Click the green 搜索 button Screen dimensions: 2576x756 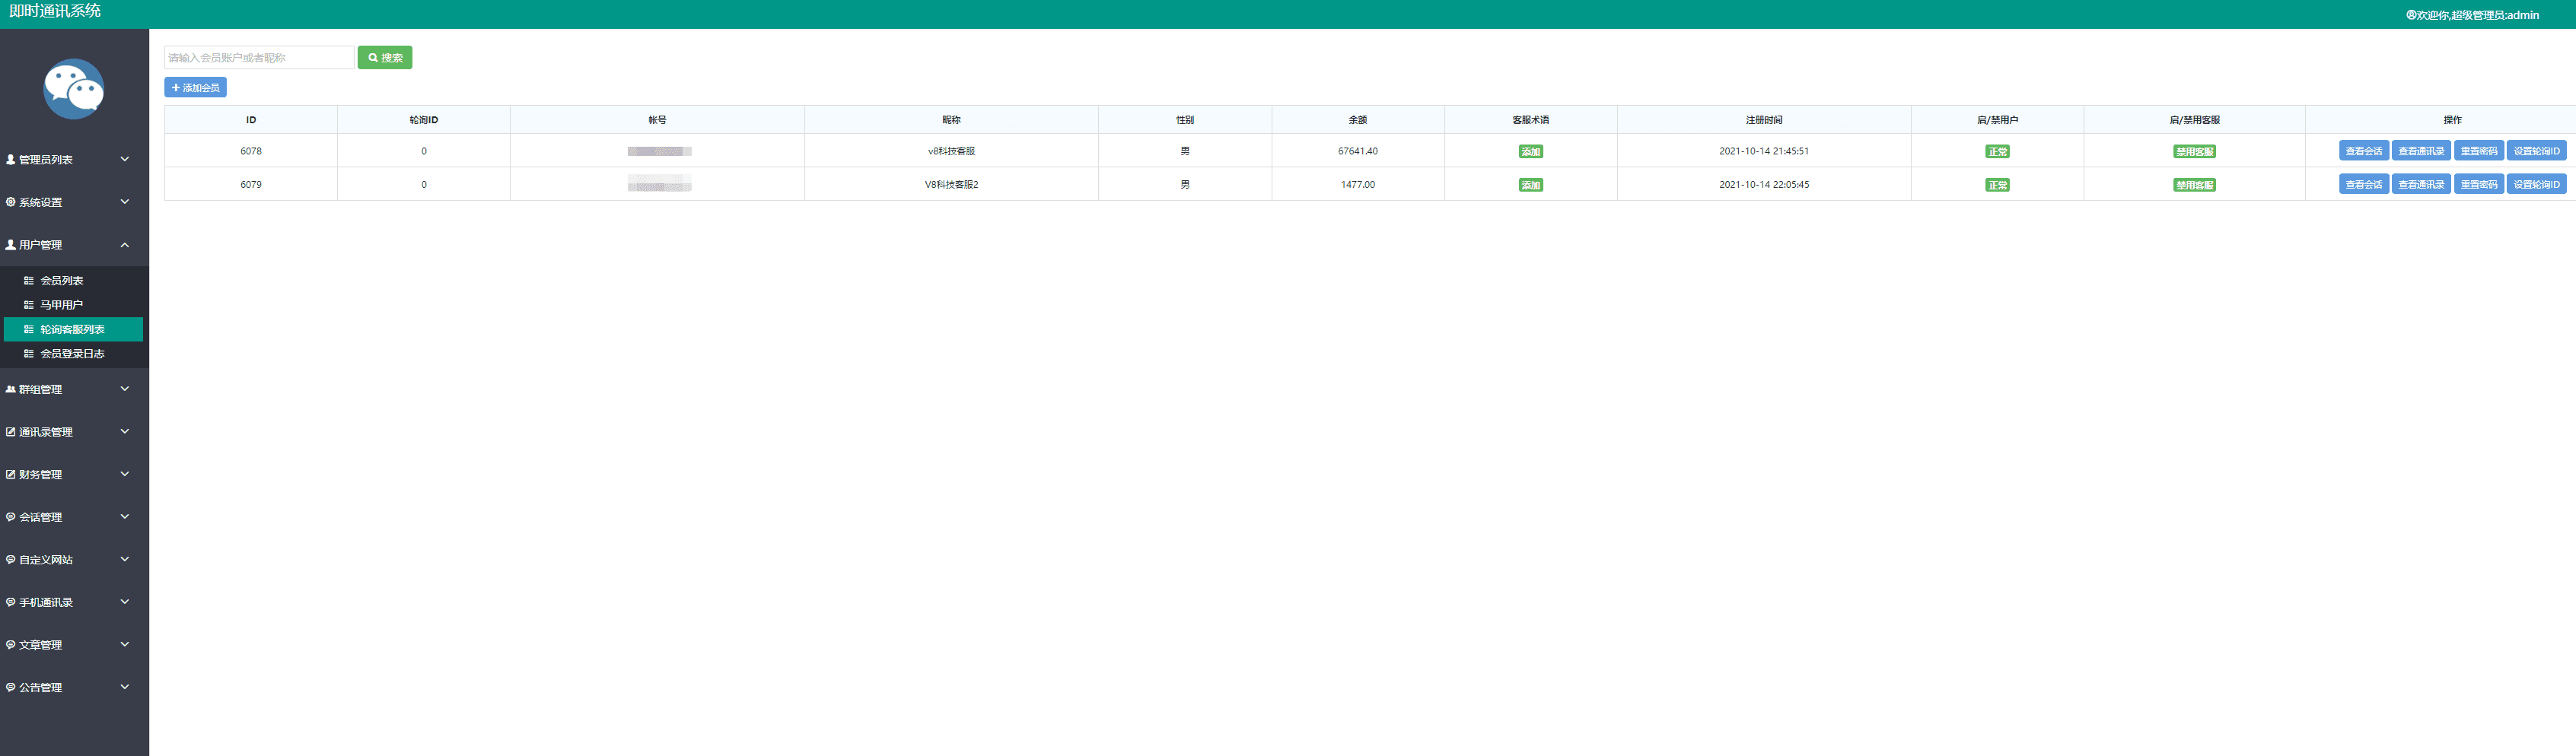click(x=385, y=58)
